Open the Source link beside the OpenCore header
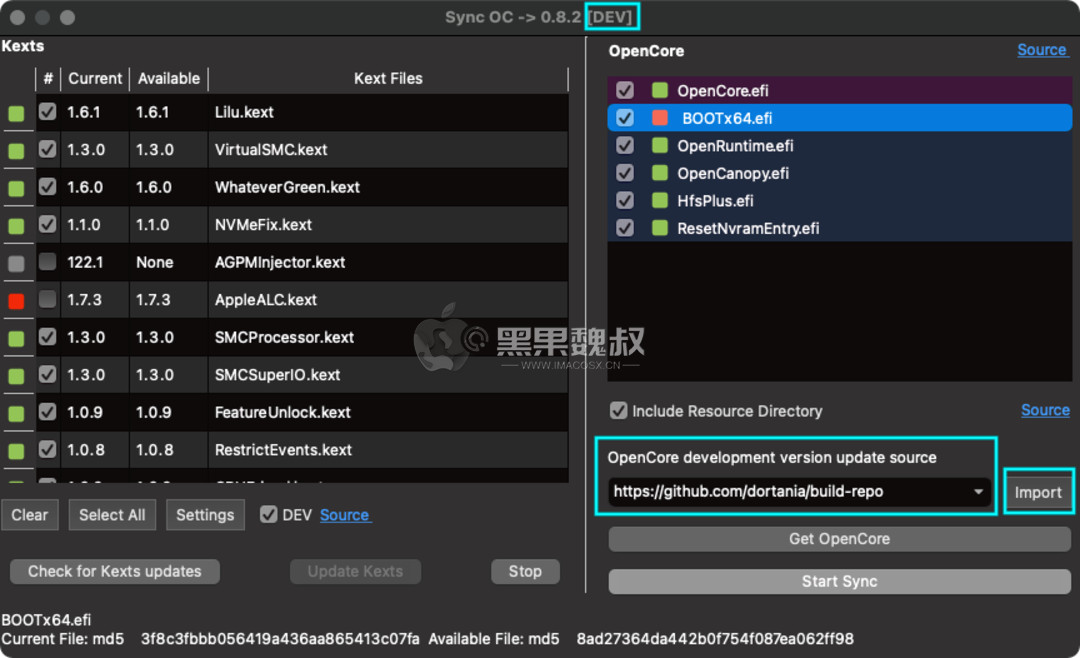Viewport: 1080px width, 658px height. (x=1043, y=49)
